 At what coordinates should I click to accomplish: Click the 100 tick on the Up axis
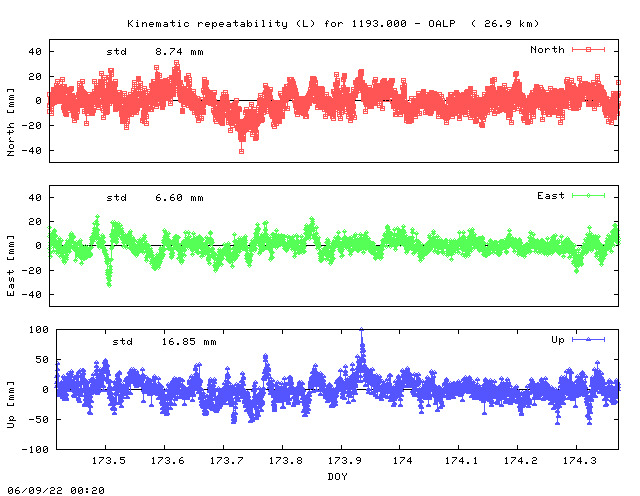coord(39,330)
